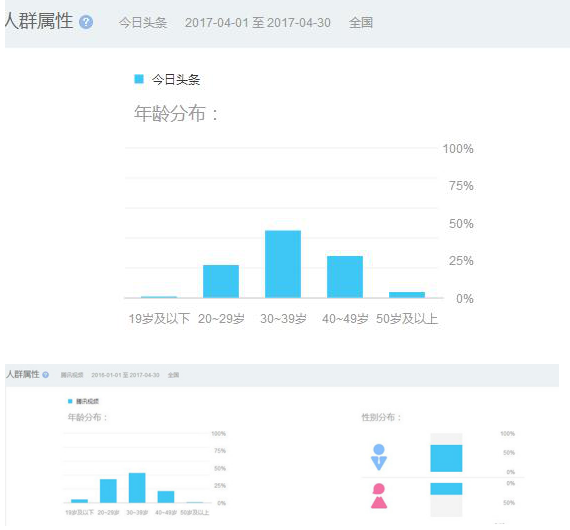Click the date range ending 2017-04-30 in lower header
570x530 pixels.
pos(125,375)
